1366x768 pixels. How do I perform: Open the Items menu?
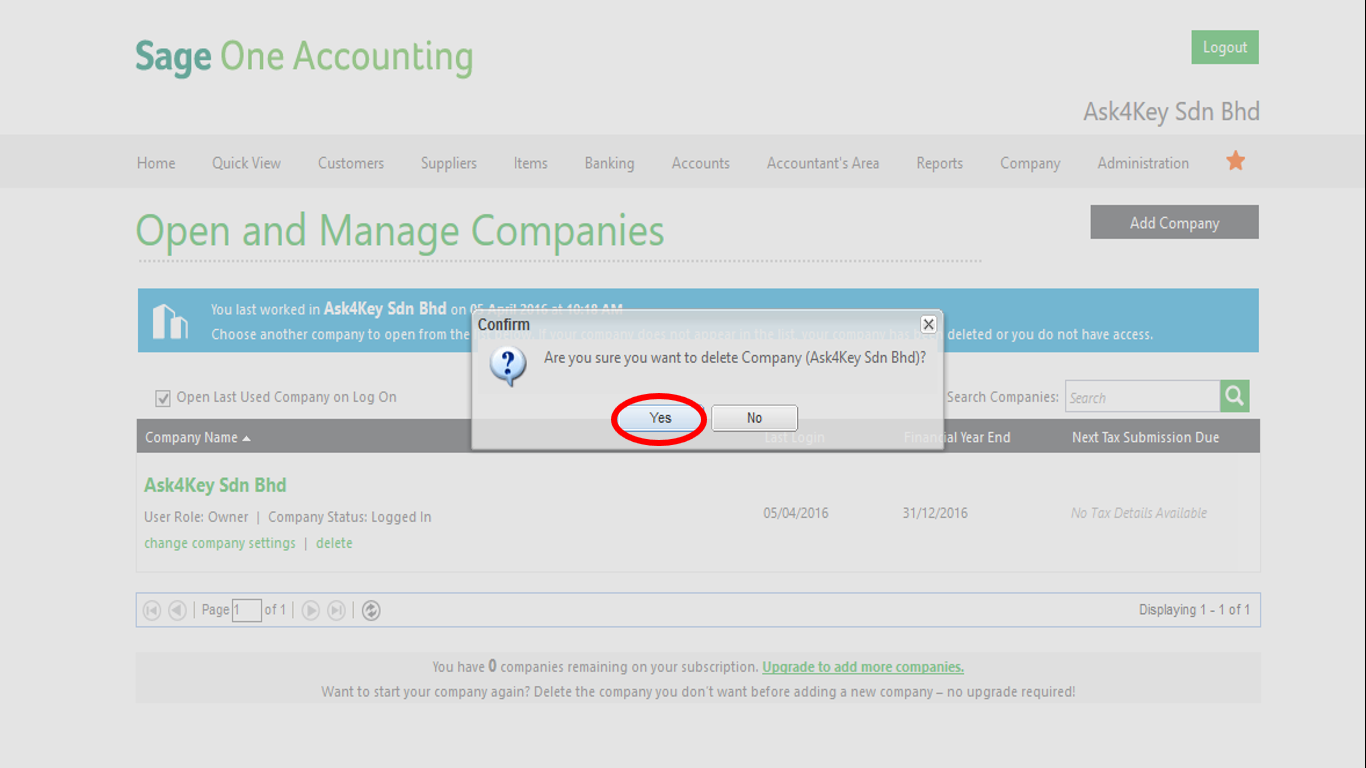pyautogui.click(x=531, y=163)
